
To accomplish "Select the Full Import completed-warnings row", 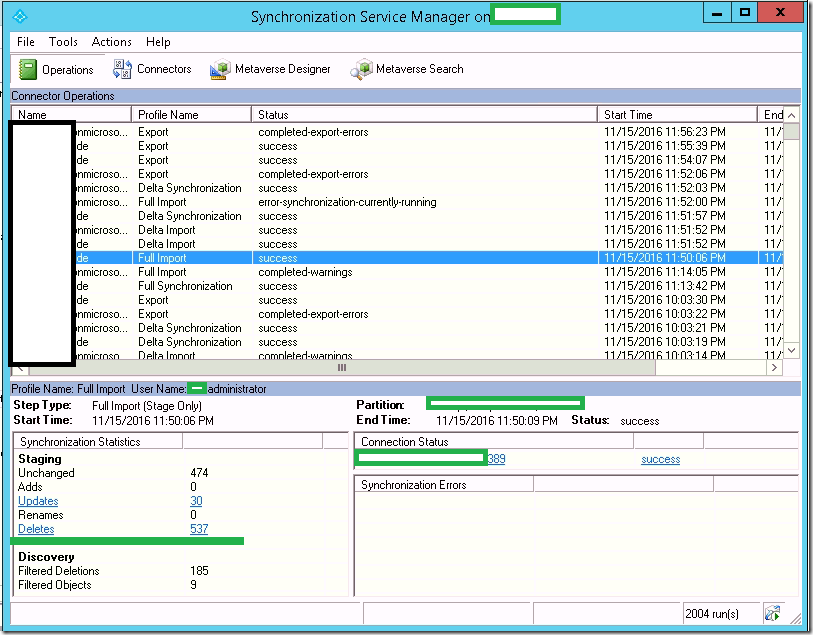I will click(x=397, y=272).
